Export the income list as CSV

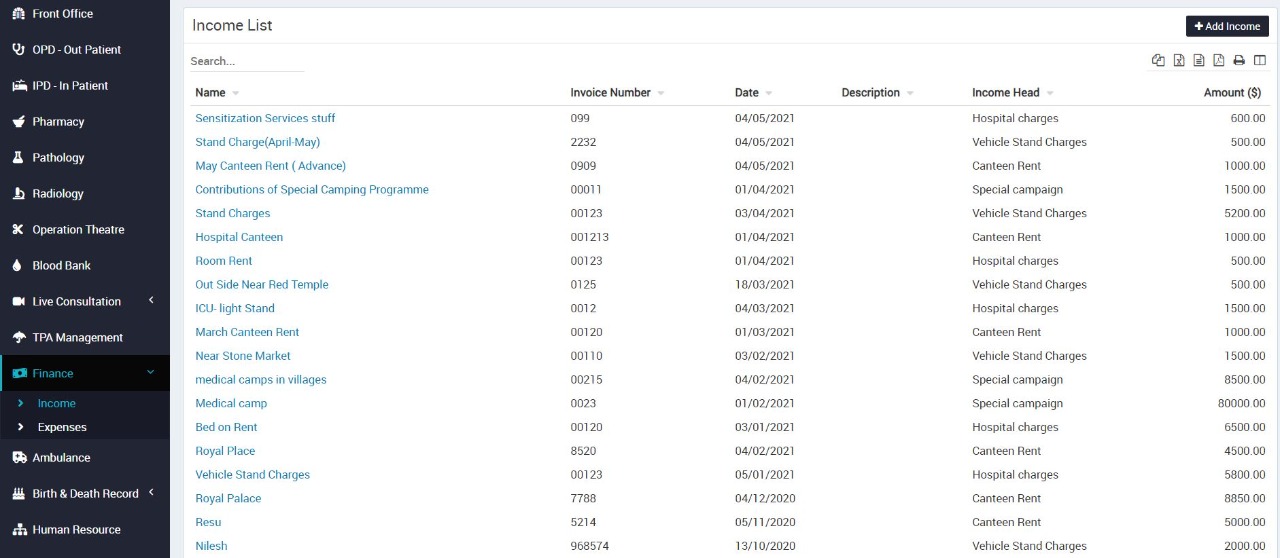click(x=1199, y=60)
